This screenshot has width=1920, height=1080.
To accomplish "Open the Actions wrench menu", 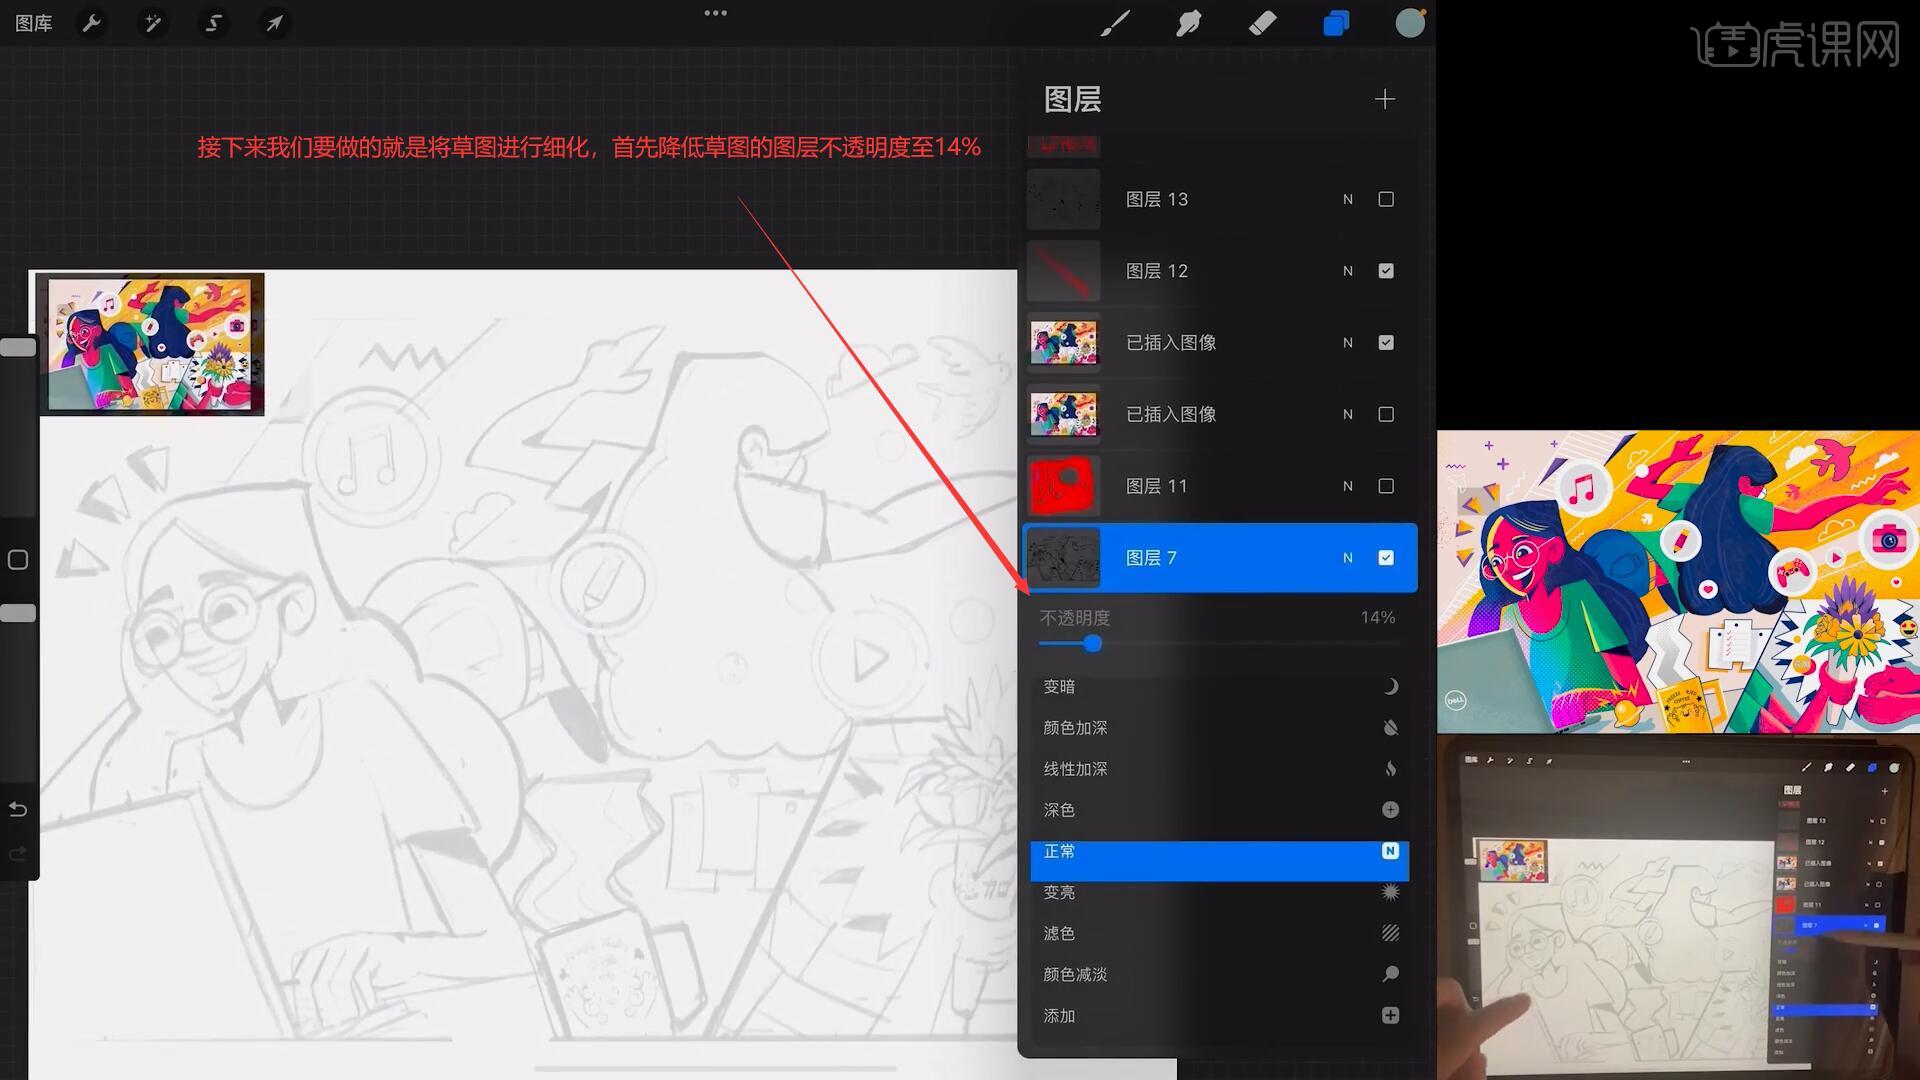I will click(x=92, y=23).
